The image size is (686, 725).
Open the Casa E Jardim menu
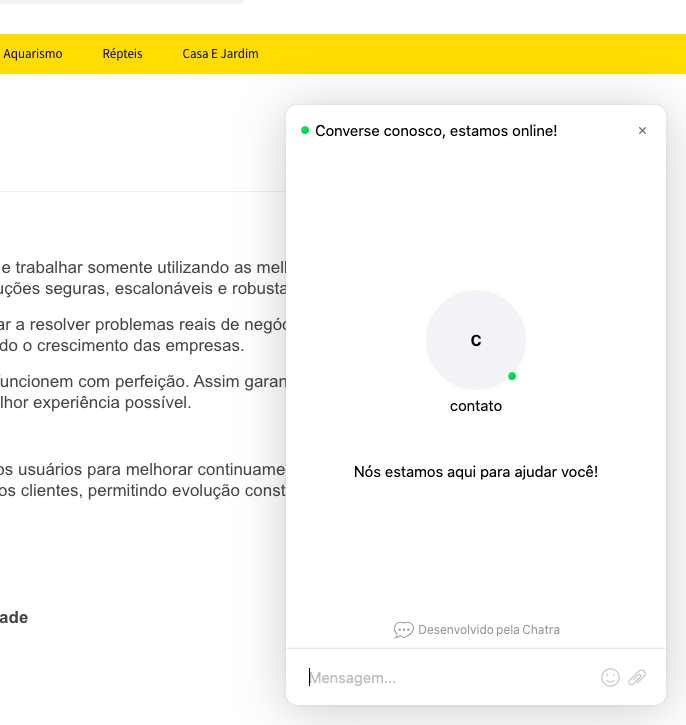pyautogui.click(x=220, y=54)
